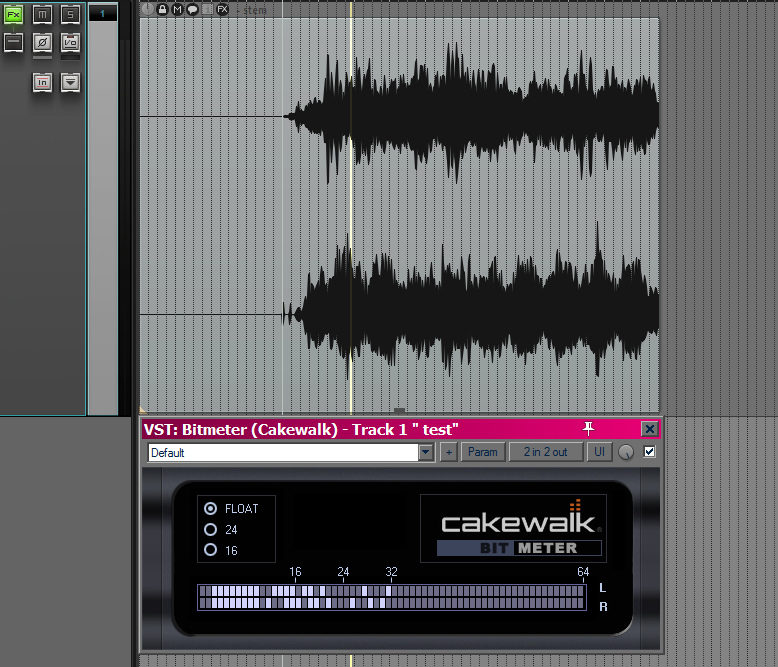Click the L channel bit meter bar

click(391, 591)
